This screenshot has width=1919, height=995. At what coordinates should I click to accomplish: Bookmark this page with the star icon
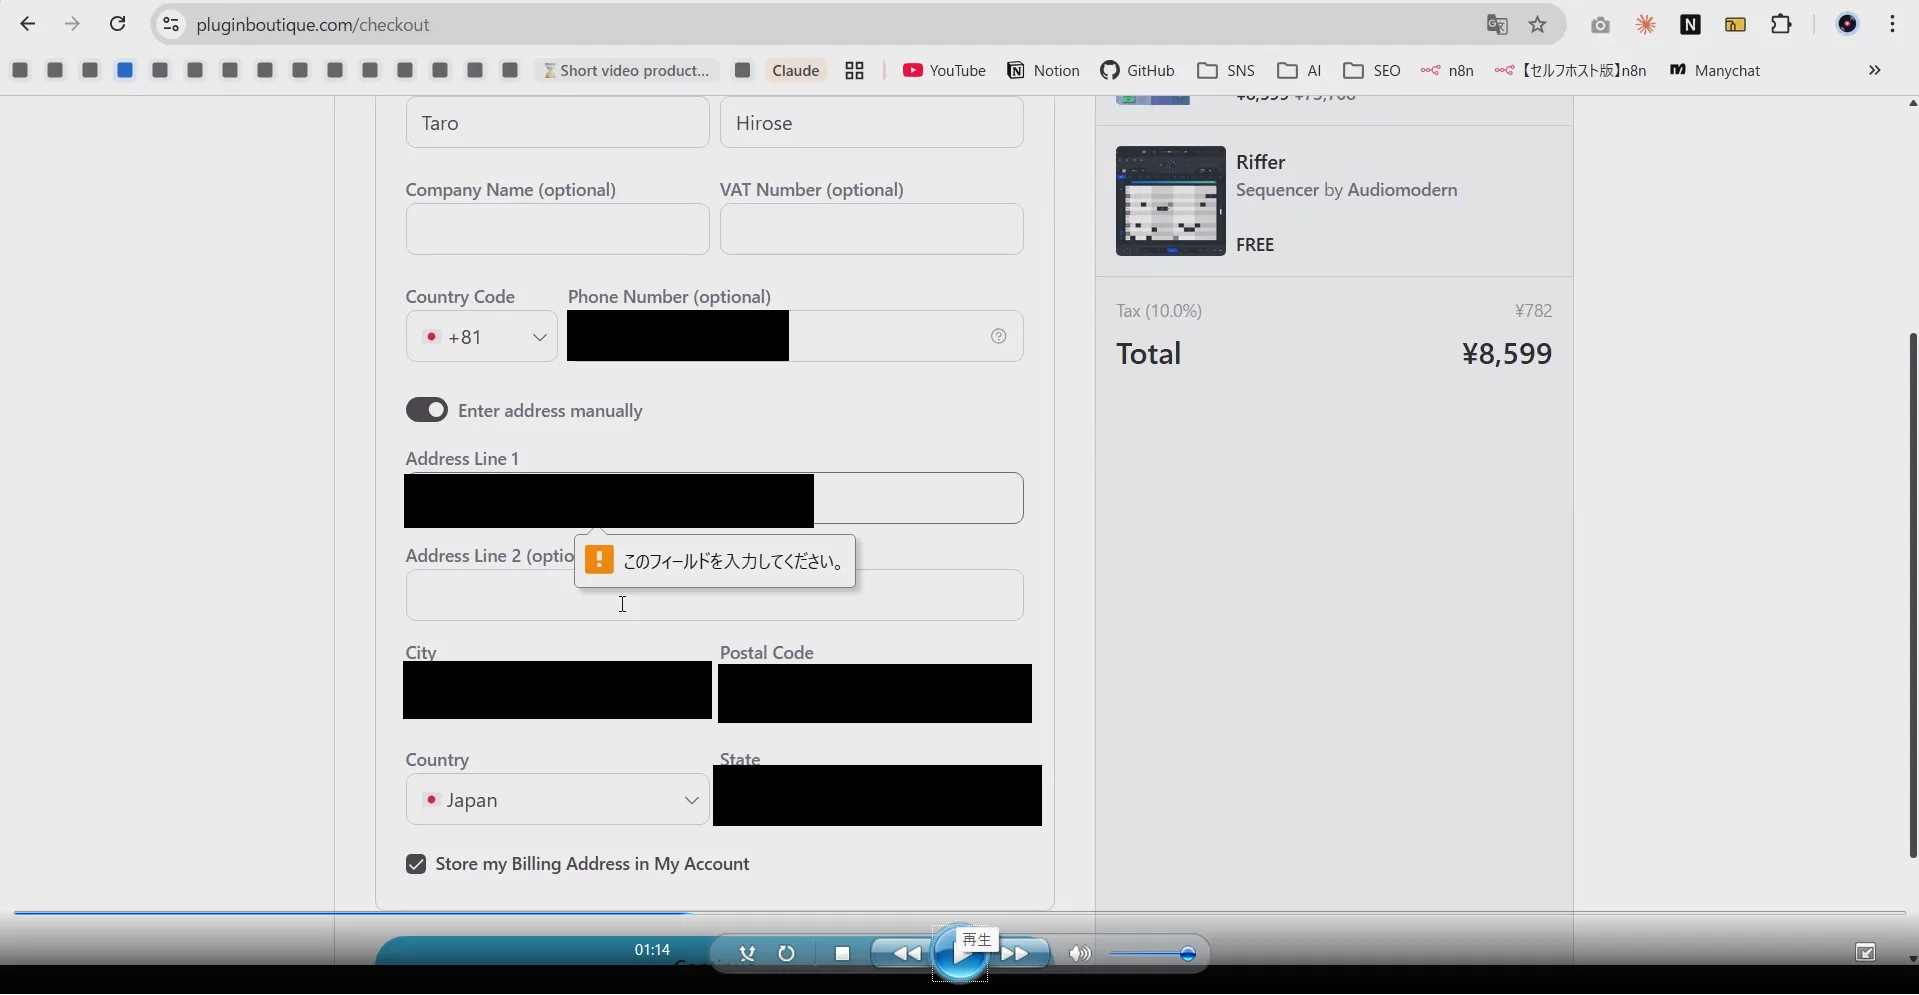click(x=1538, y=24)
